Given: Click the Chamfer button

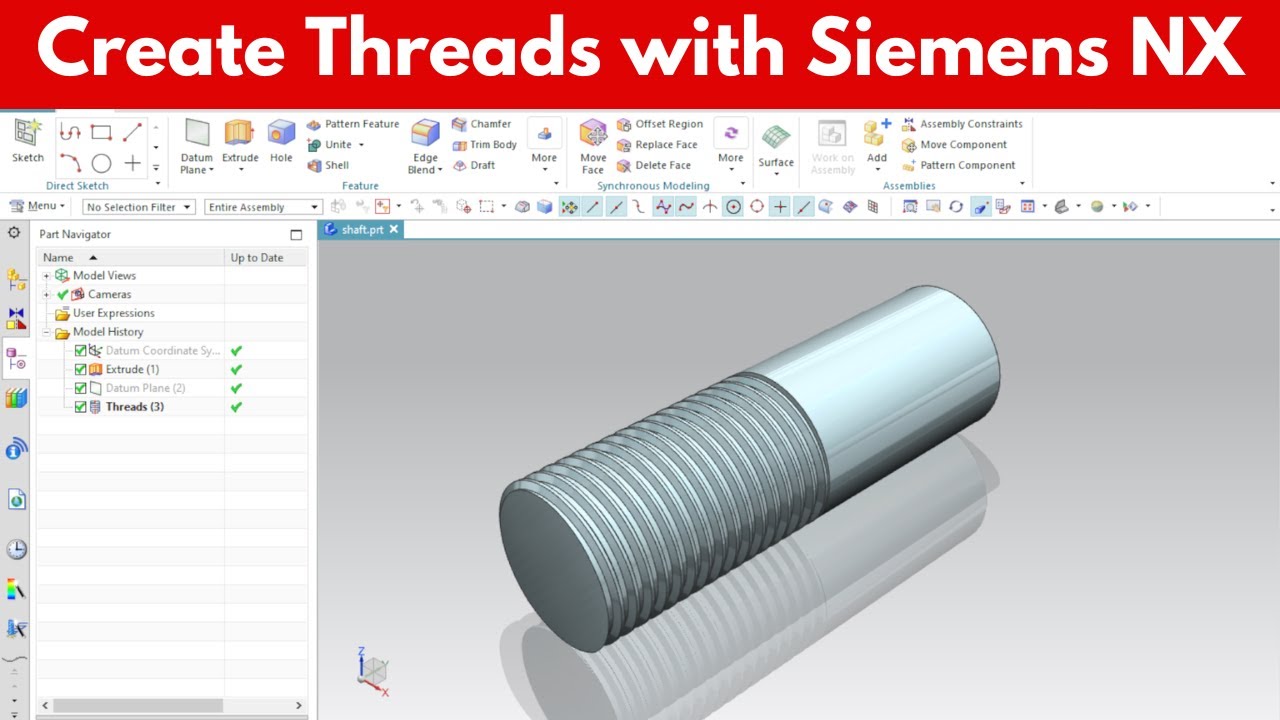Looking at the screenshot, I should [481, 124].
